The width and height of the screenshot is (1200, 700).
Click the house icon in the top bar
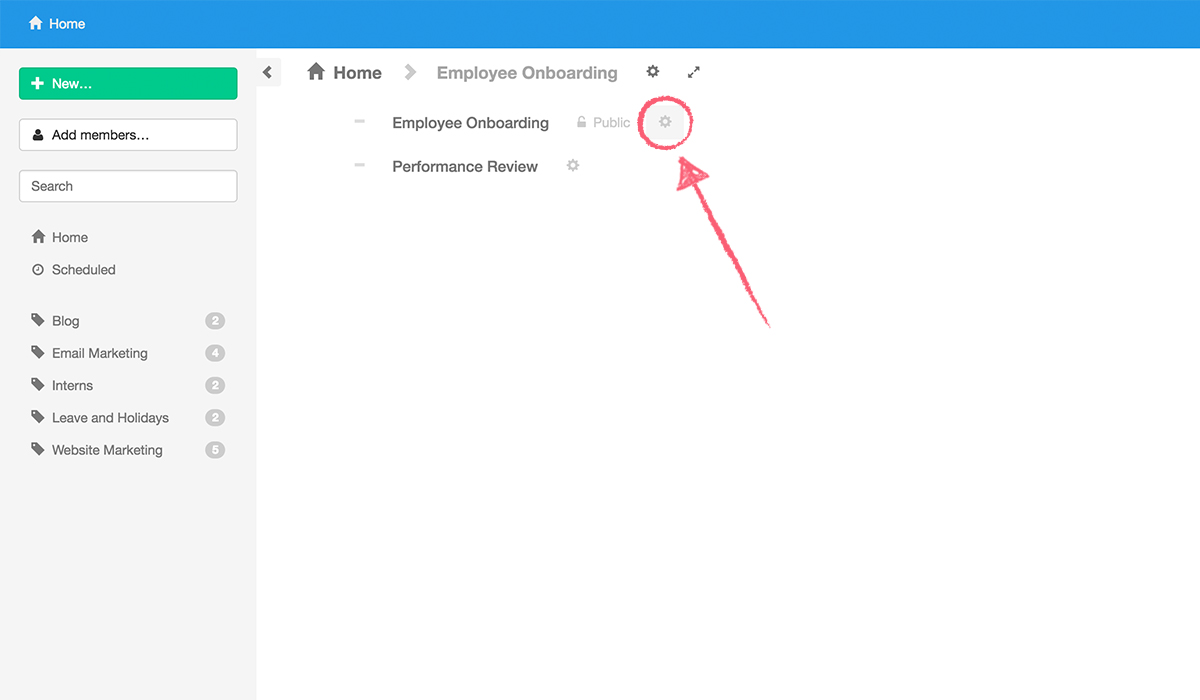(x=36, y=22)
